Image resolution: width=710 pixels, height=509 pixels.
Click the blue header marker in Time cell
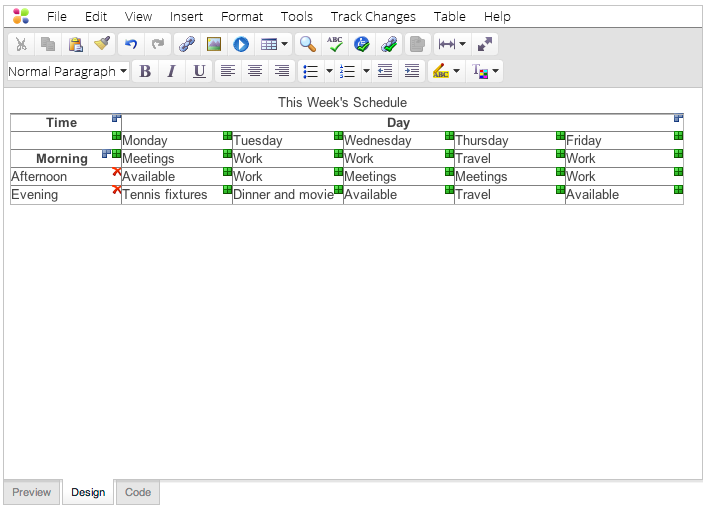pos(116,118)
